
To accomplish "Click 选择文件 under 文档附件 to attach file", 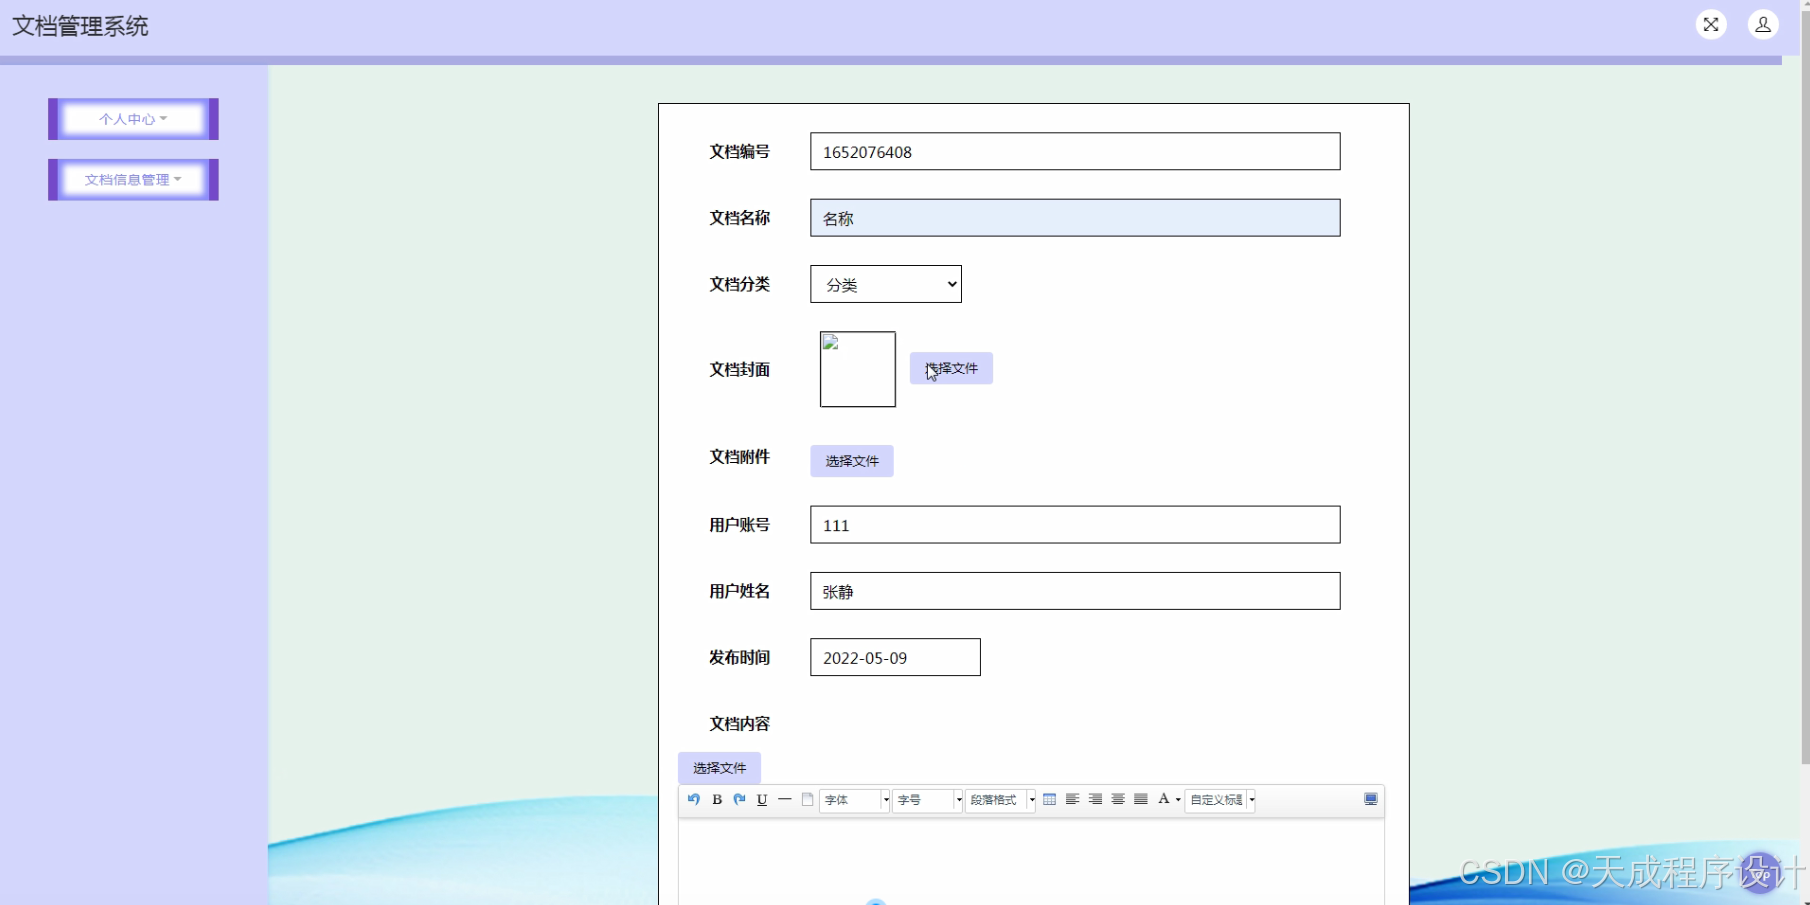I will pyautogui.click(x=851, y=460).
